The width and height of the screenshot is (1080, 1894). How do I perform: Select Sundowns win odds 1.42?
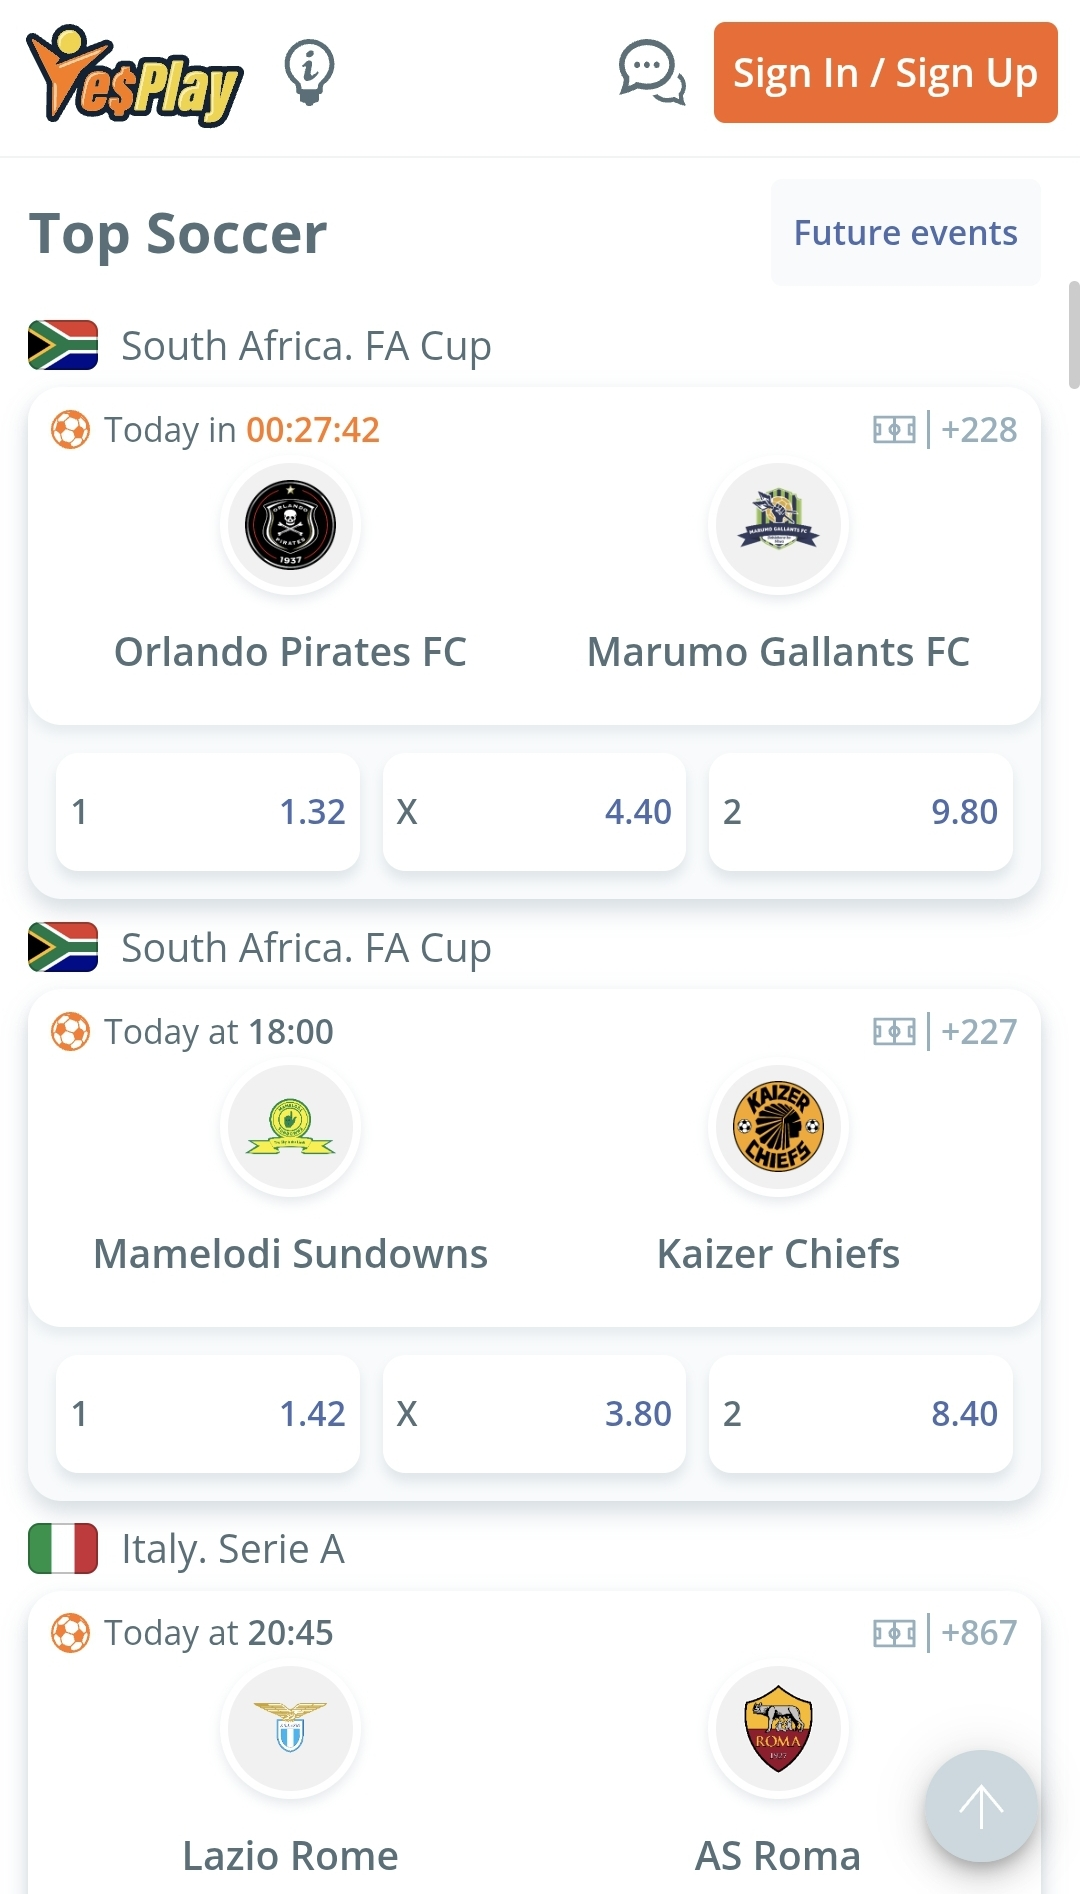pos(208,1414)
